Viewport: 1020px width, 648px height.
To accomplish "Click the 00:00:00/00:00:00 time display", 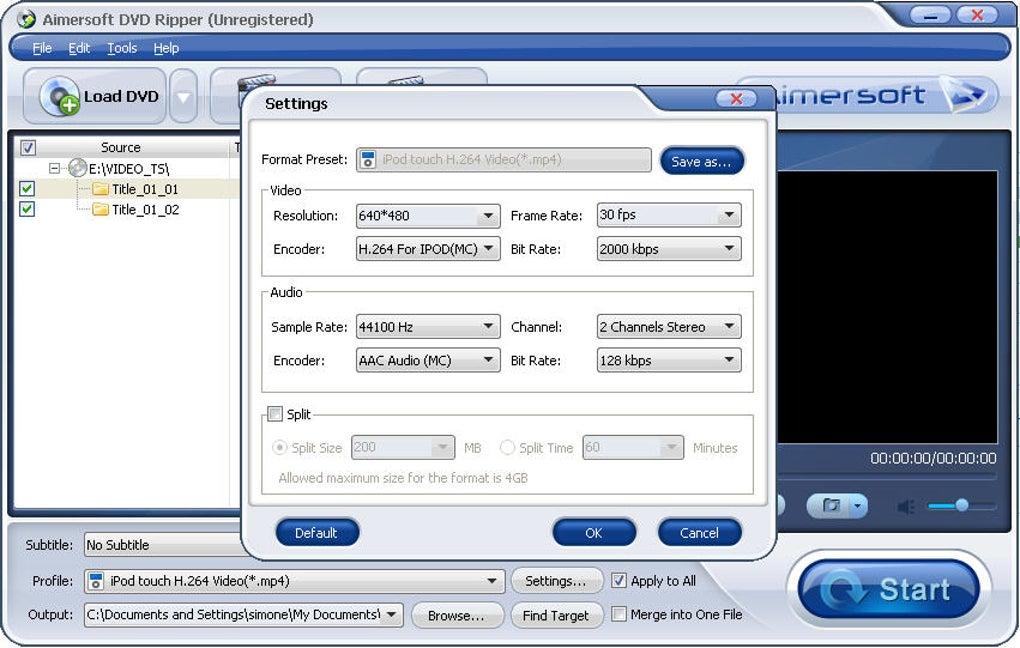I will 933,458.
